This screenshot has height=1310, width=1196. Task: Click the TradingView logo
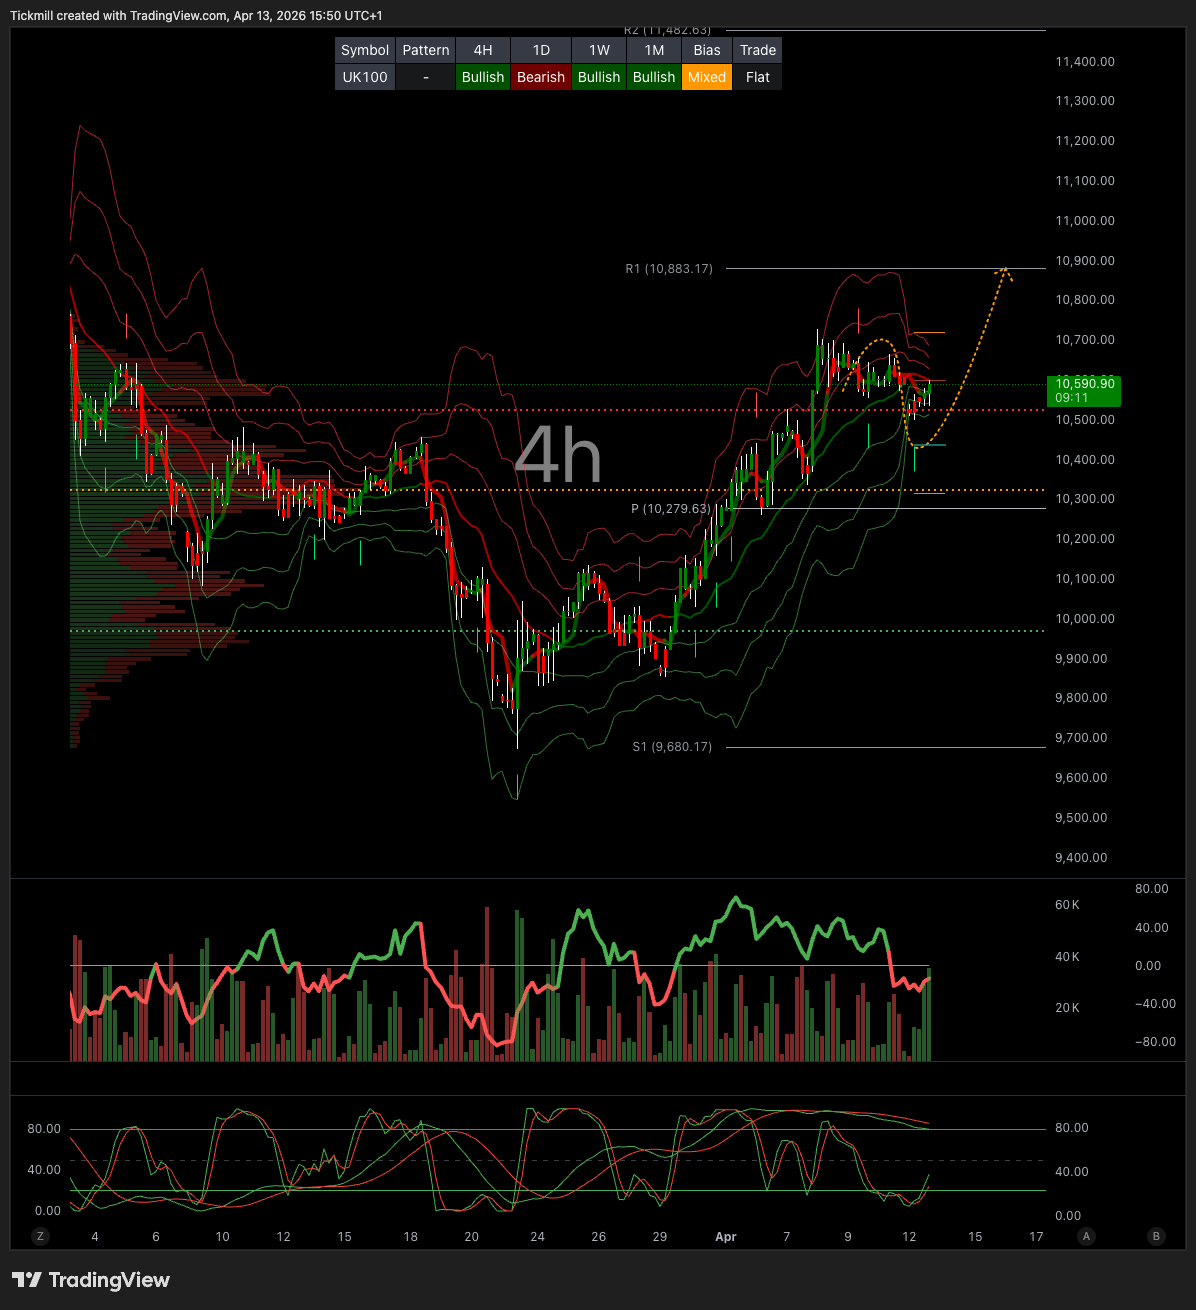[x=90, y=1280]
